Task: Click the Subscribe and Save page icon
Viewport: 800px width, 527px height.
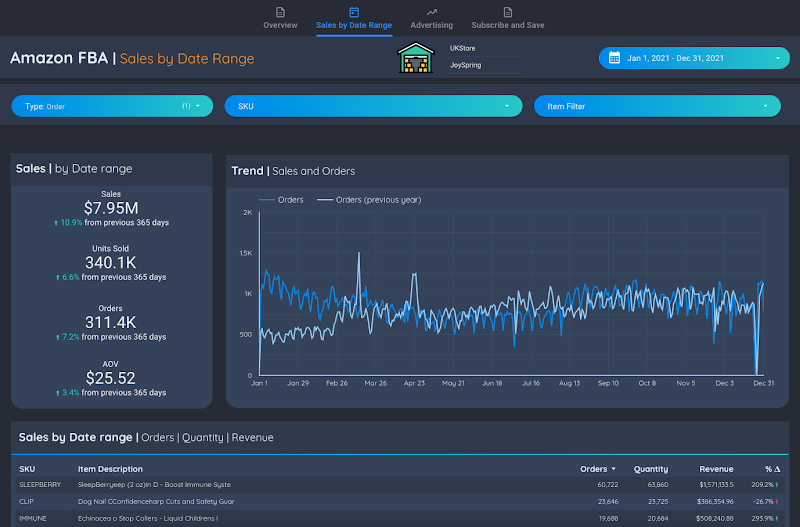Action: coord(508,12)
